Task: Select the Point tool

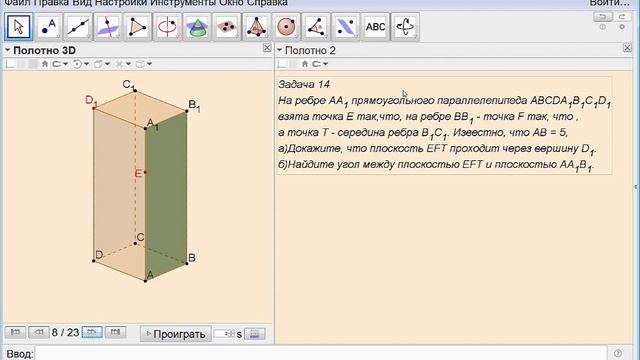Action: pos(49,27)
